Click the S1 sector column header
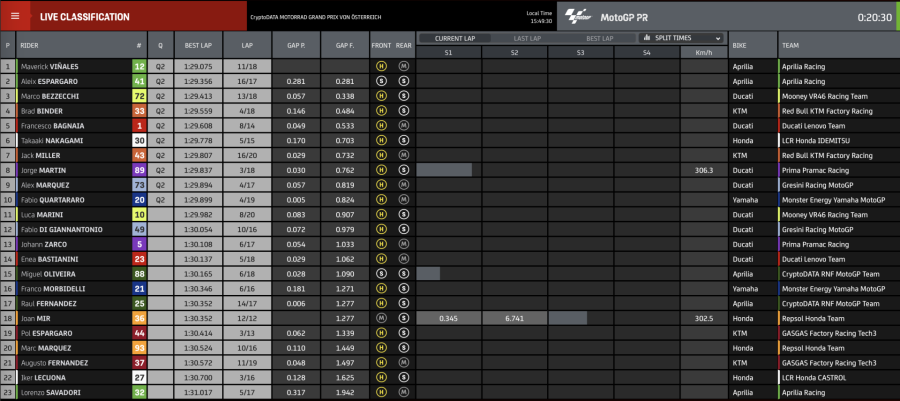This screenshot has height=401, width=900. click(x=448, y=52)
